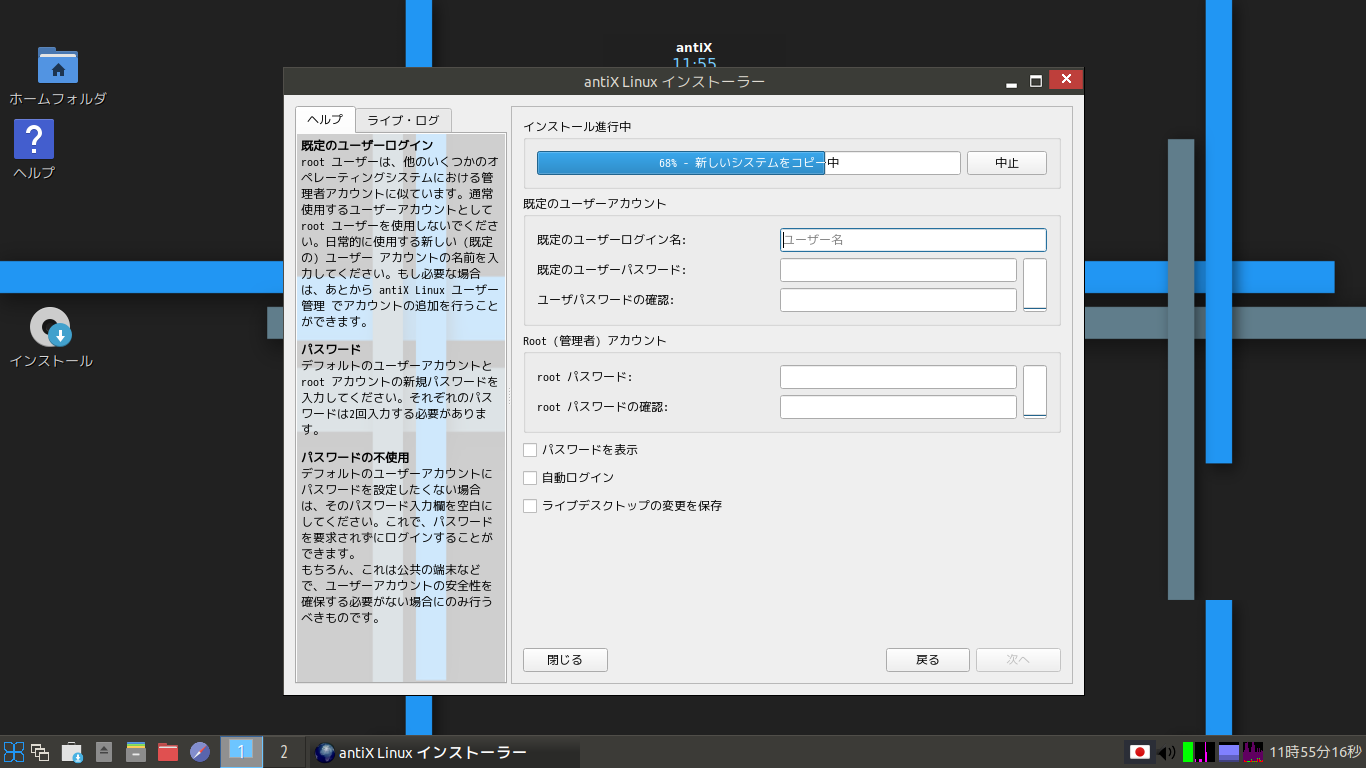
Task: Click the ユーザパスワードの確認 field
Action: (898, 300)
